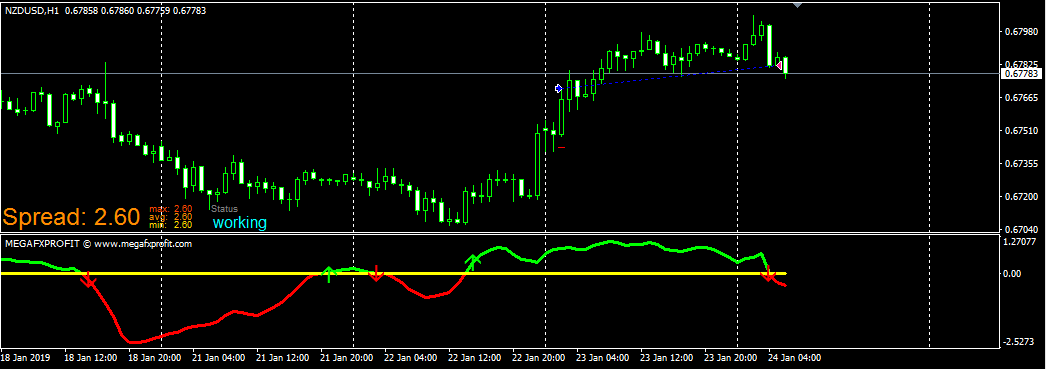Click the '23 Jan 20:00' time label
Viewport: 1046px width, 369px height.
tap(731, 358)
